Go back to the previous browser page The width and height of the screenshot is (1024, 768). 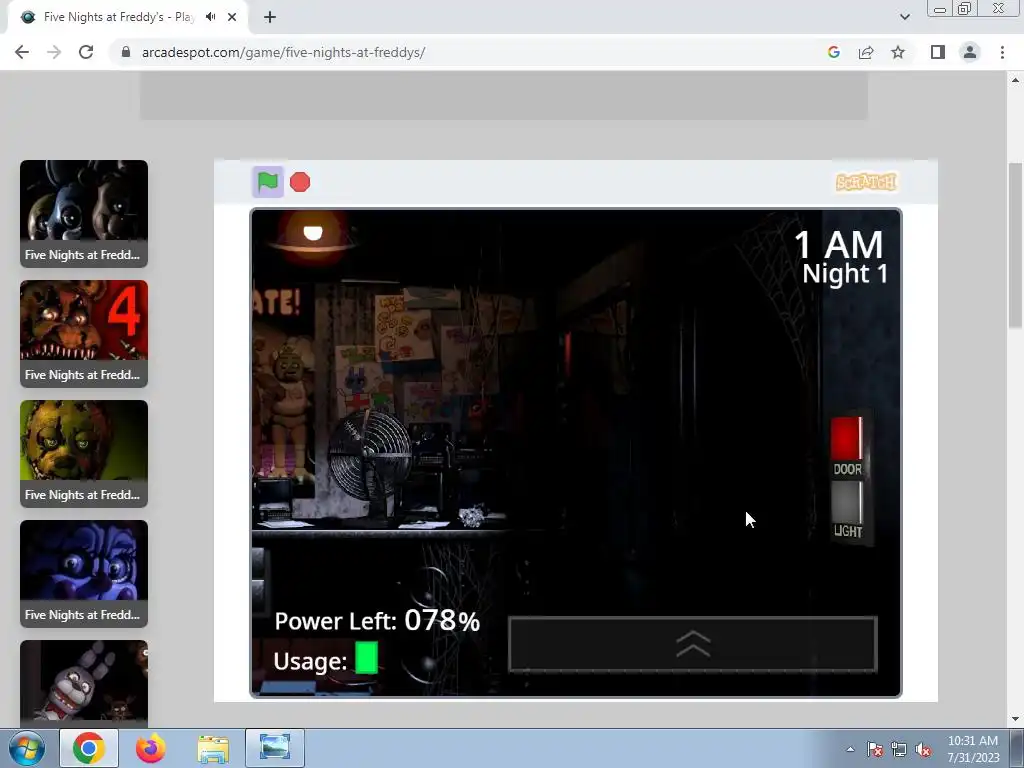point(22,52)
